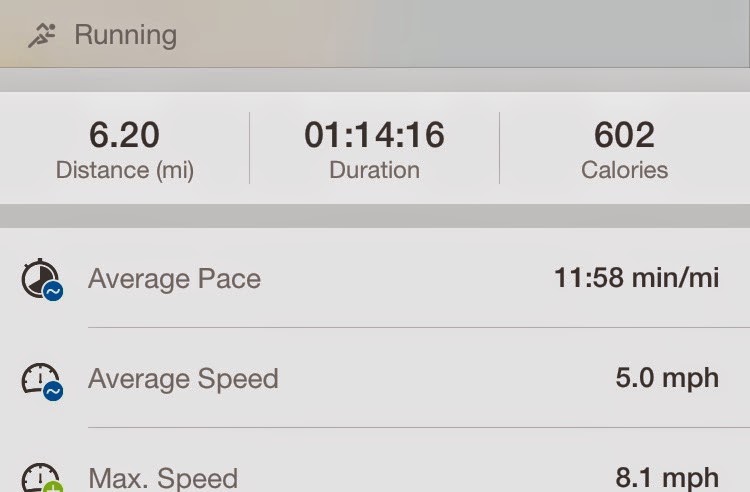
Task: Click the 11:58 min/mi pace value
Action: (x=636, y=277)
